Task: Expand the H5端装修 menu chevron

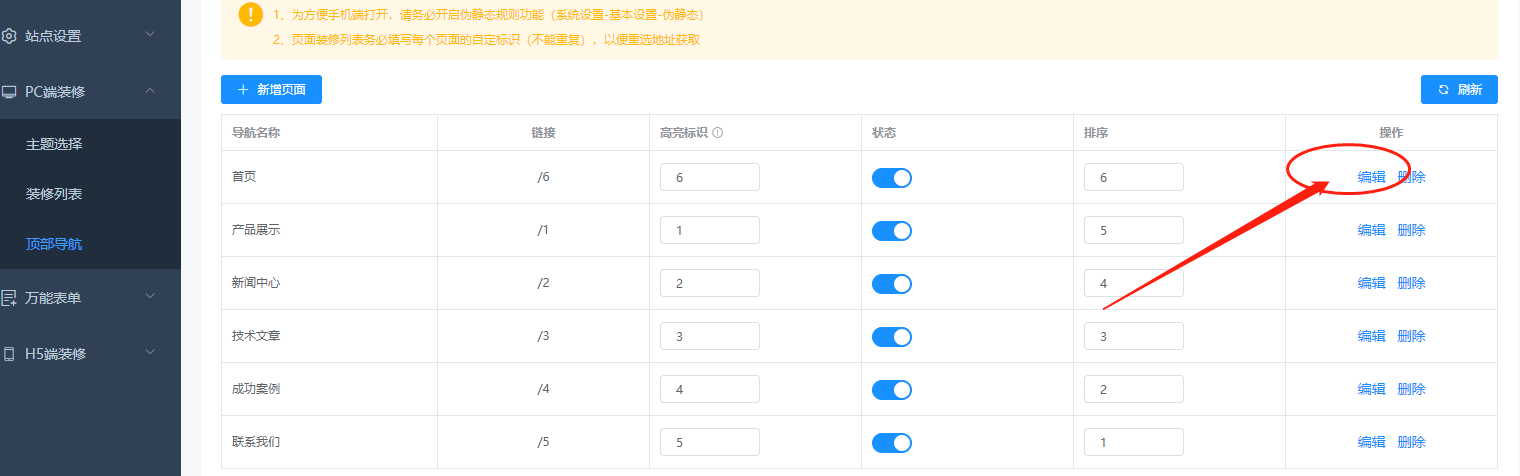Action: 150,352
